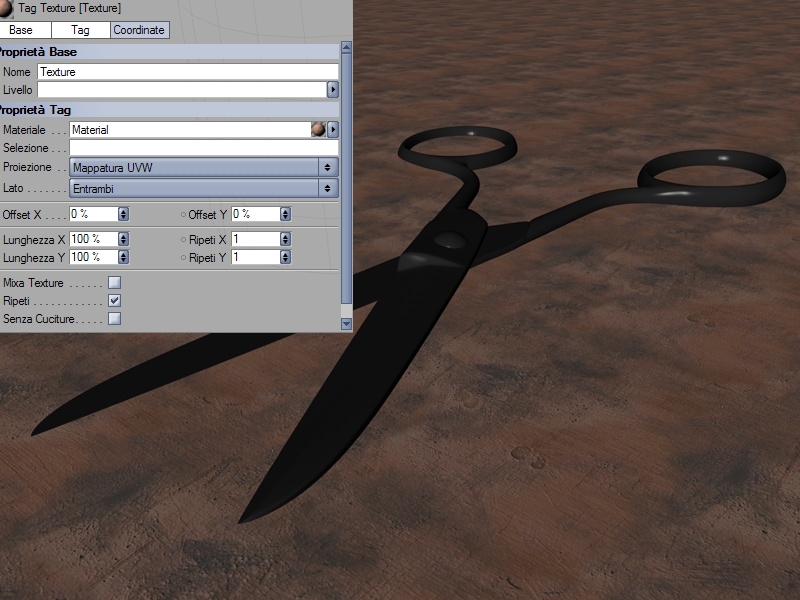Screen dimensions: 800x600
Task: Click the Offset Y animation dot
Action: pyautogui.click(x=184, y=215)
